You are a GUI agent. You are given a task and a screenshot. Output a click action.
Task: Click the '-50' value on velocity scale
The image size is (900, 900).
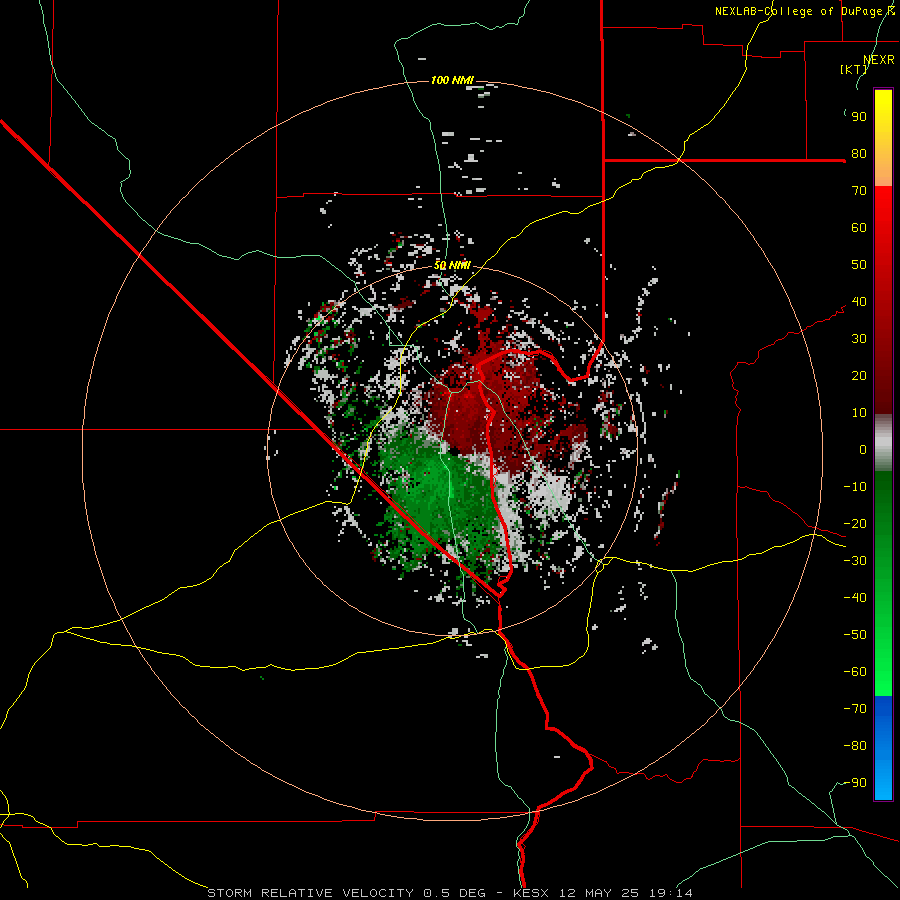[x=855, y=635]
